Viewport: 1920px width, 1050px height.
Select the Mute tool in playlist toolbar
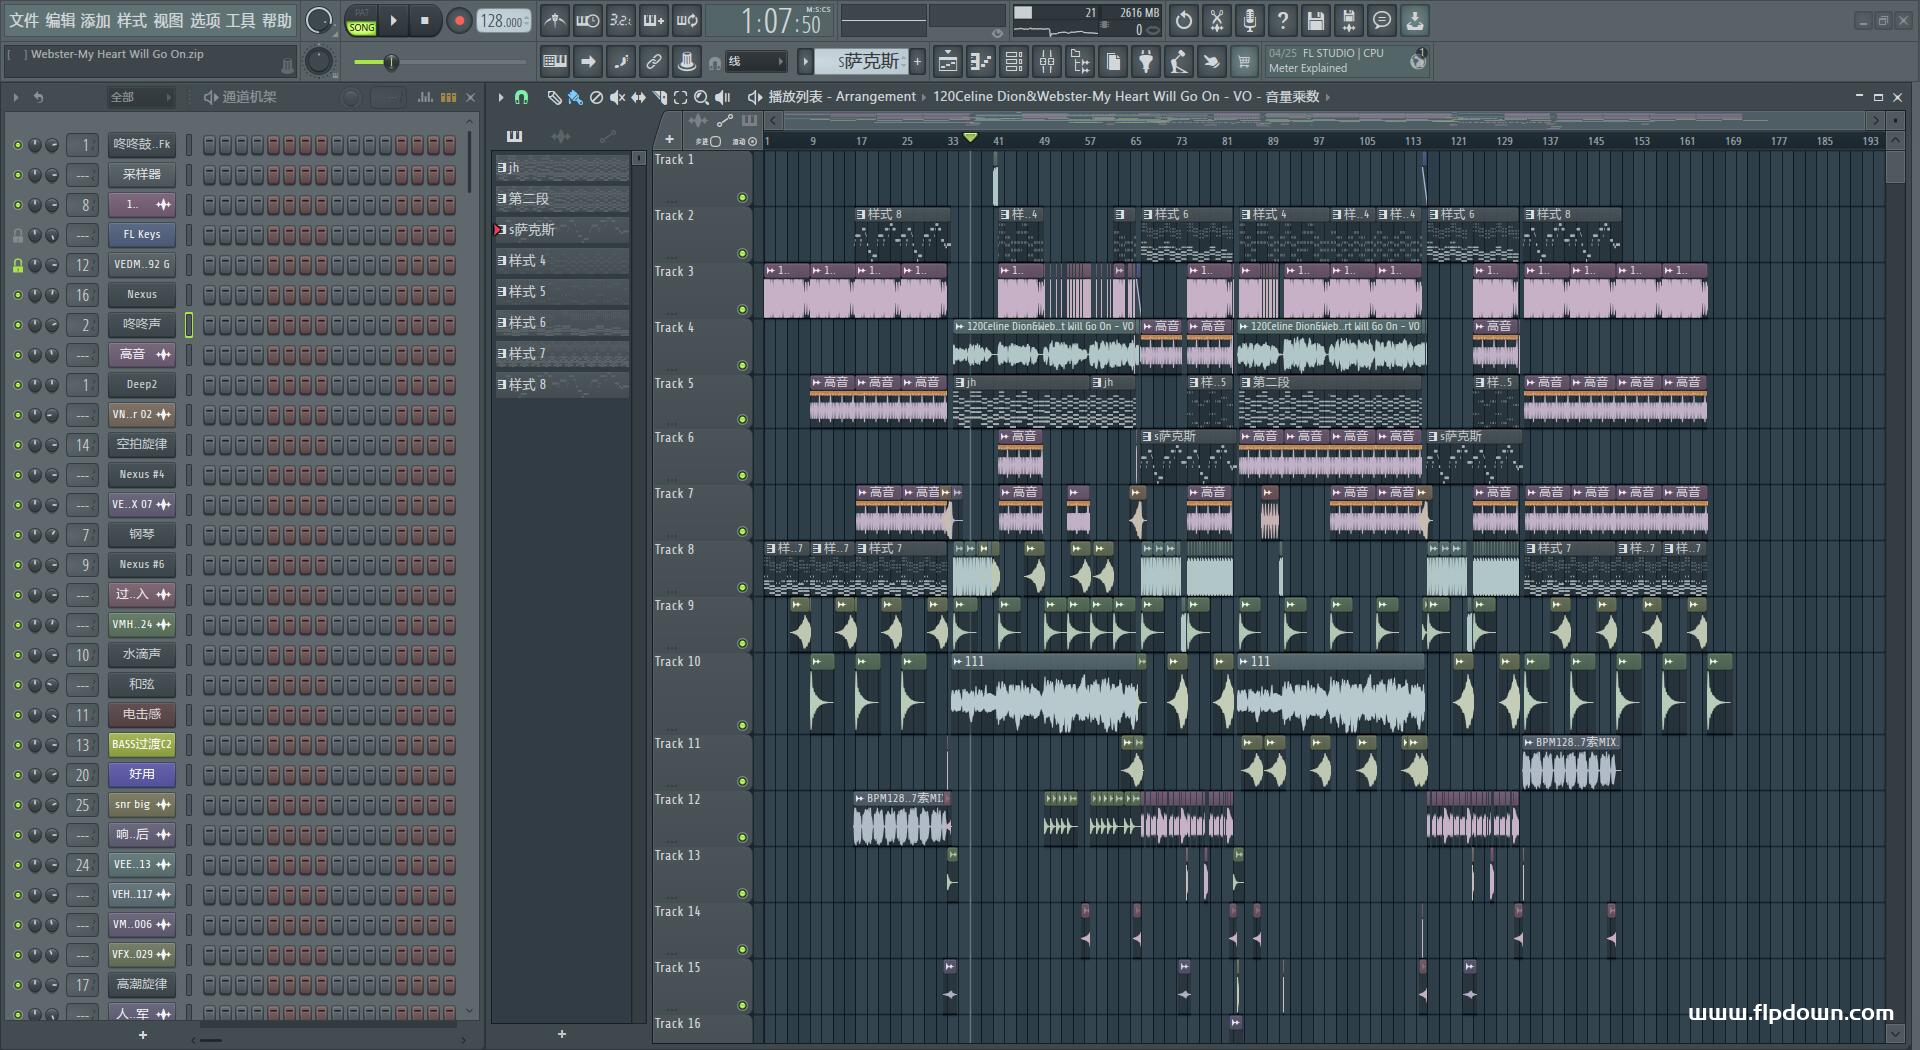coord(617,97)
